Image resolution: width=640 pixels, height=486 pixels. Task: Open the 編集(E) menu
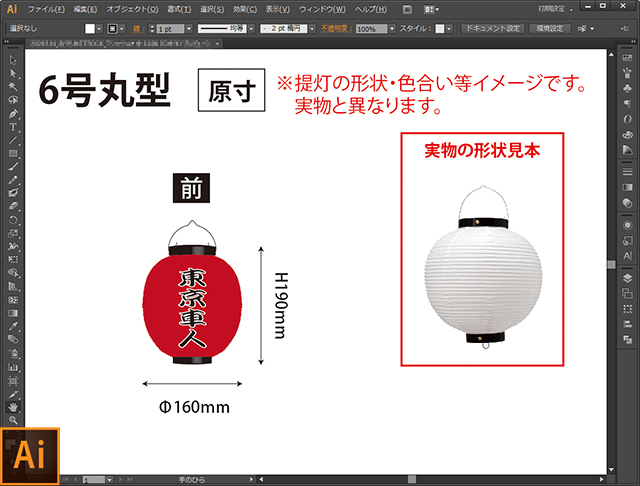click(x=85, y=9)
